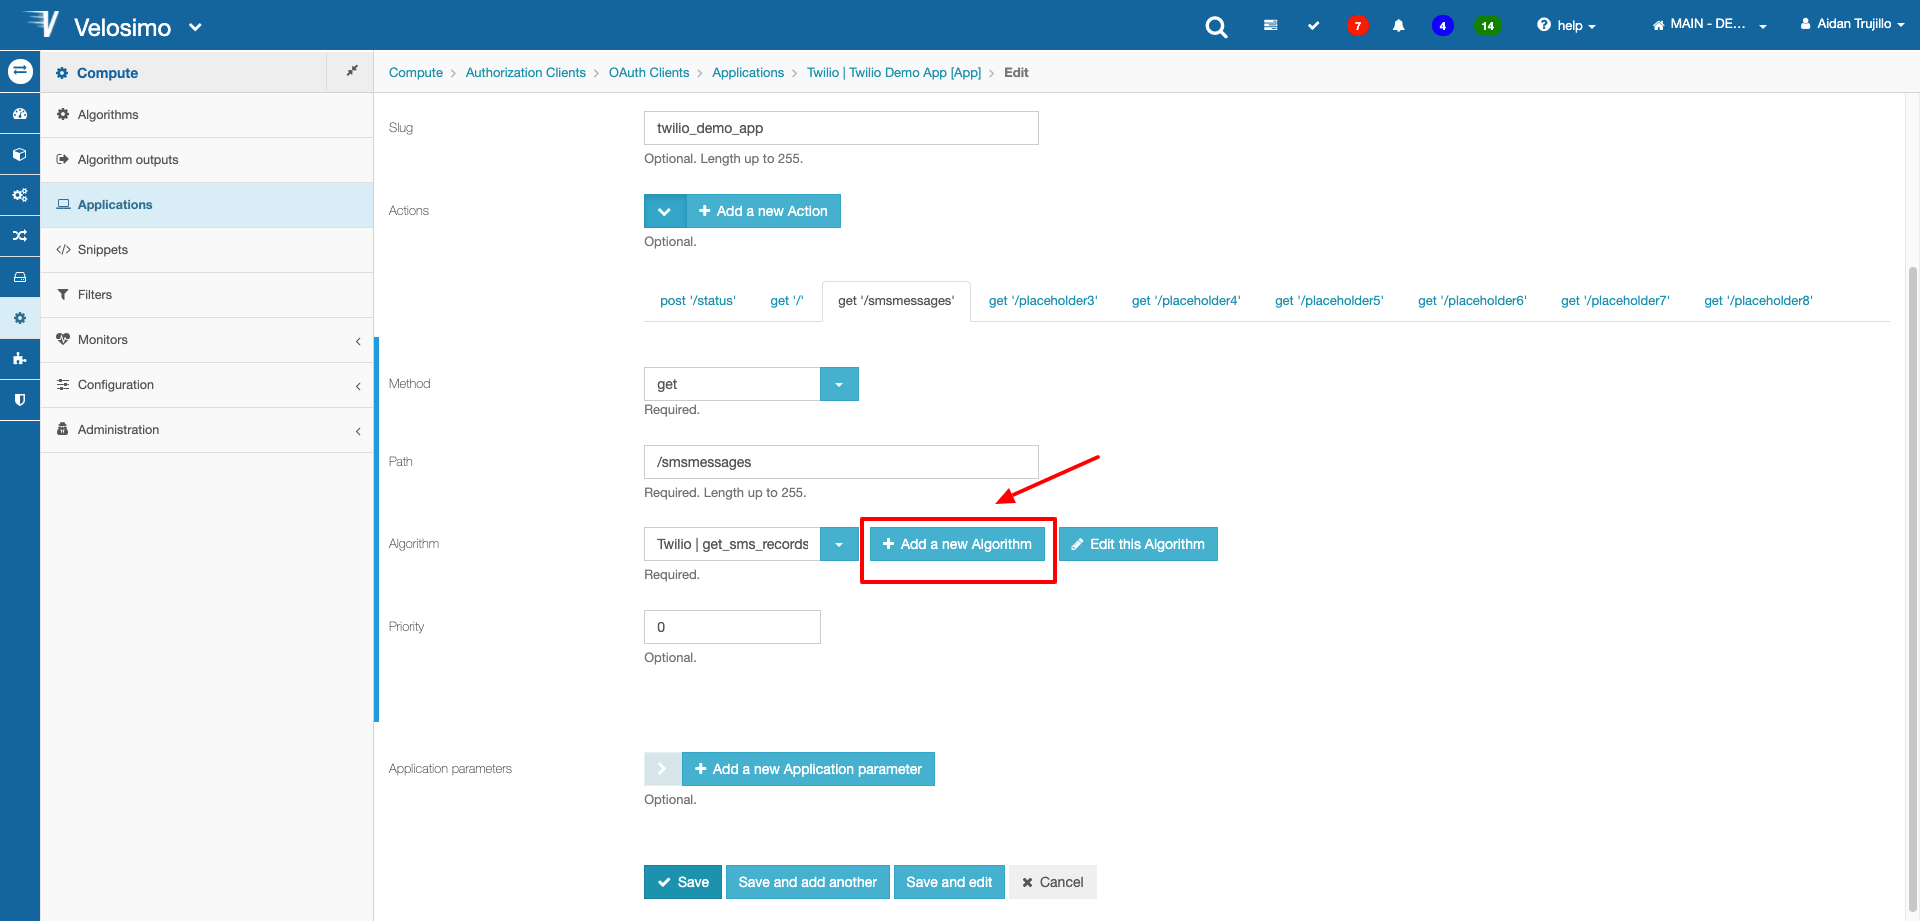Open Algorithm outputs in the Compute menu

click(207, 160)
